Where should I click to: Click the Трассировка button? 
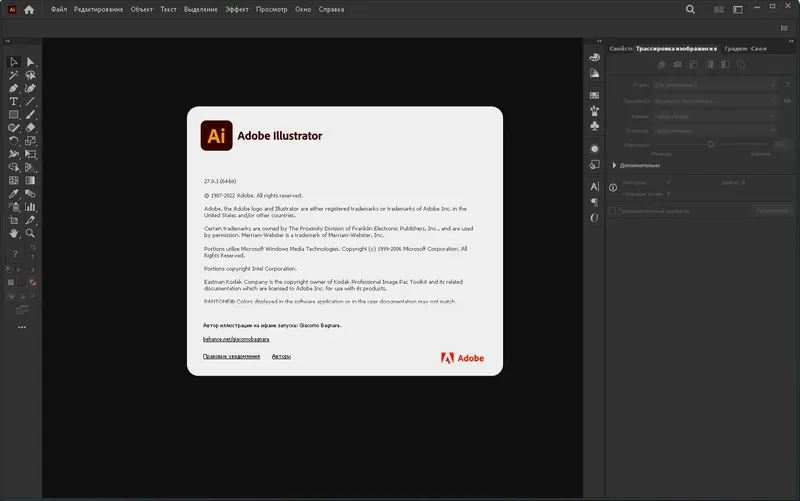[772, 211]
